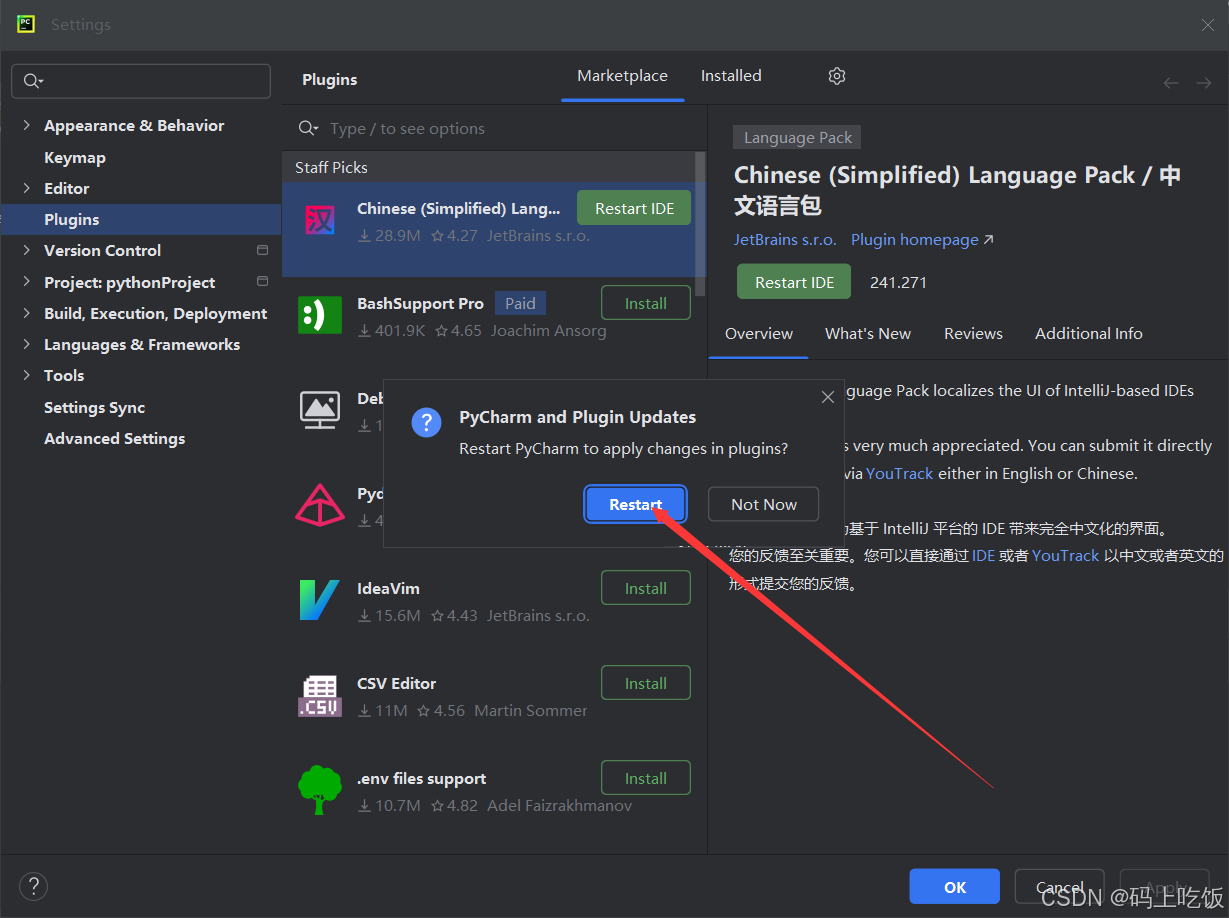Switch to the Installed tab
The image size is (1229, 918).
point(731,76)
